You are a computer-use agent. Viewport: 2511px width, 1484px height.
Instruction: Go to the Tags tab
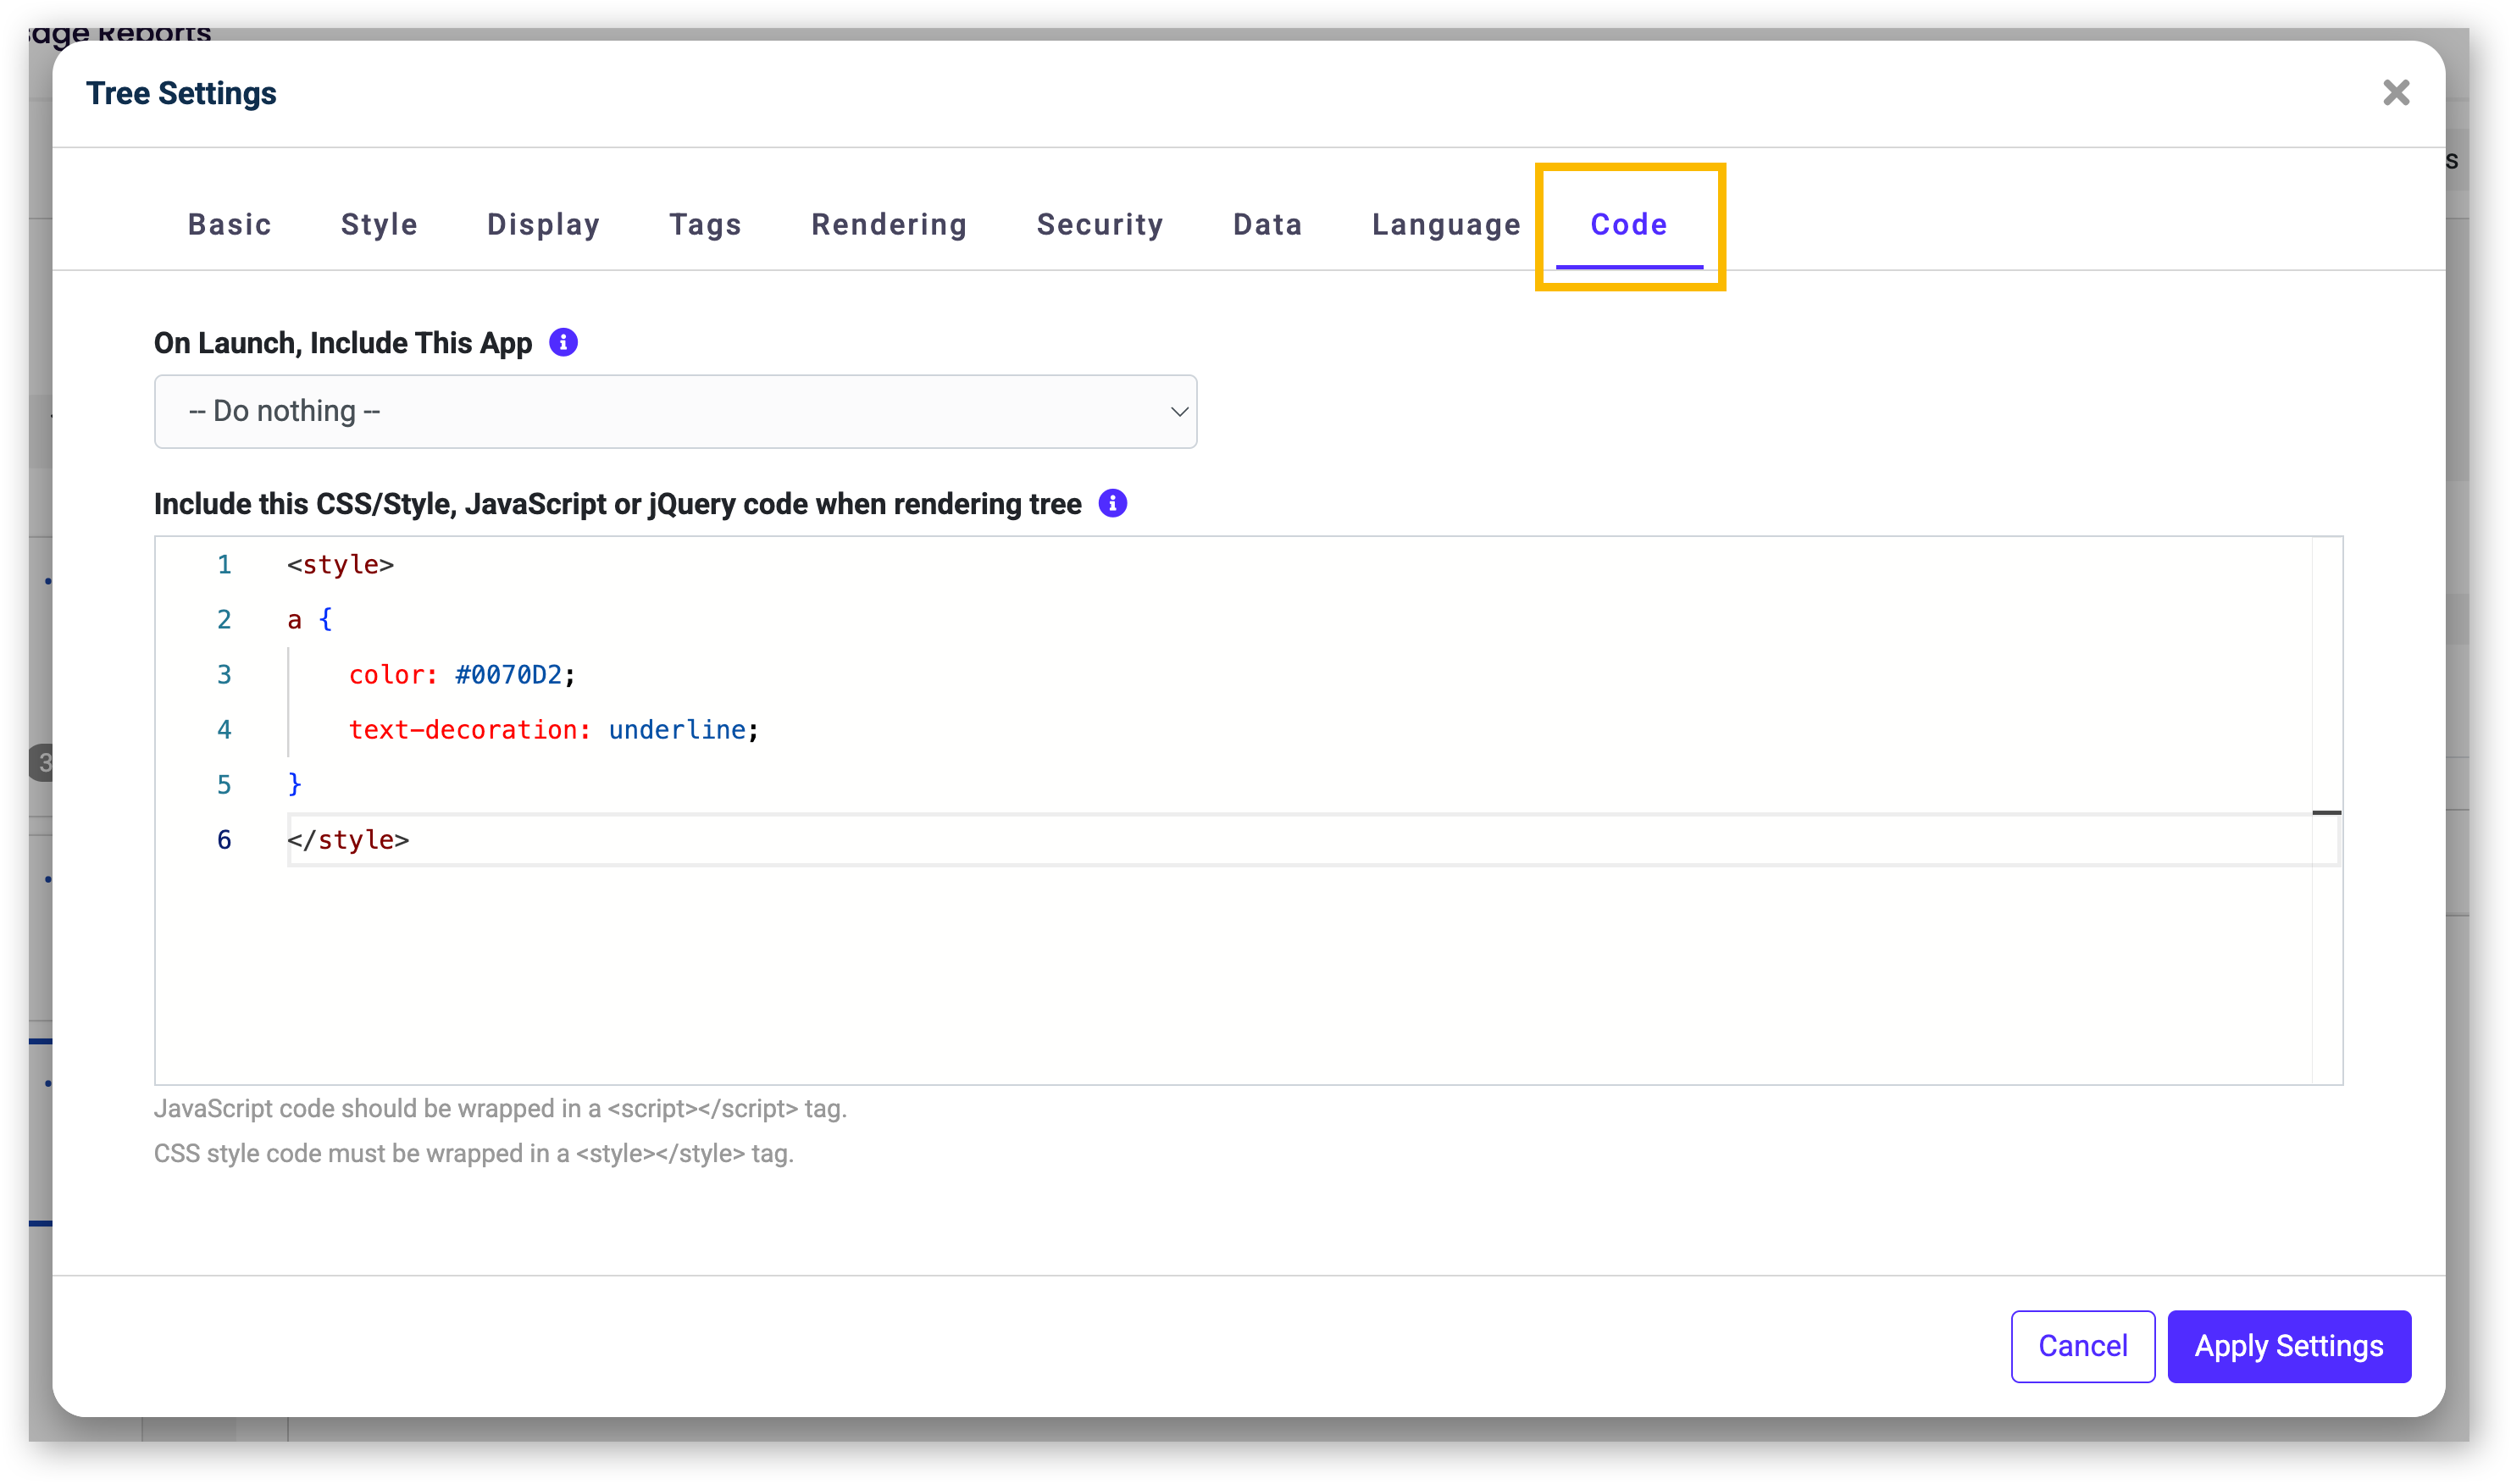(x=705, y=225)
